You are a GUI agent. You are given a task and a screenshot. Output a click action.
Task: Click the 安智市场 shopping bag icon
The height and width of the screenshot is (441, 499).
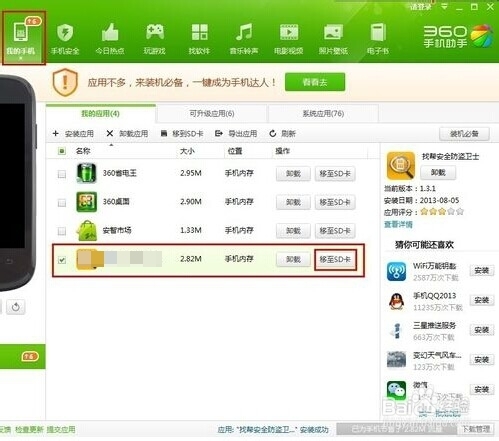point(86,230)
